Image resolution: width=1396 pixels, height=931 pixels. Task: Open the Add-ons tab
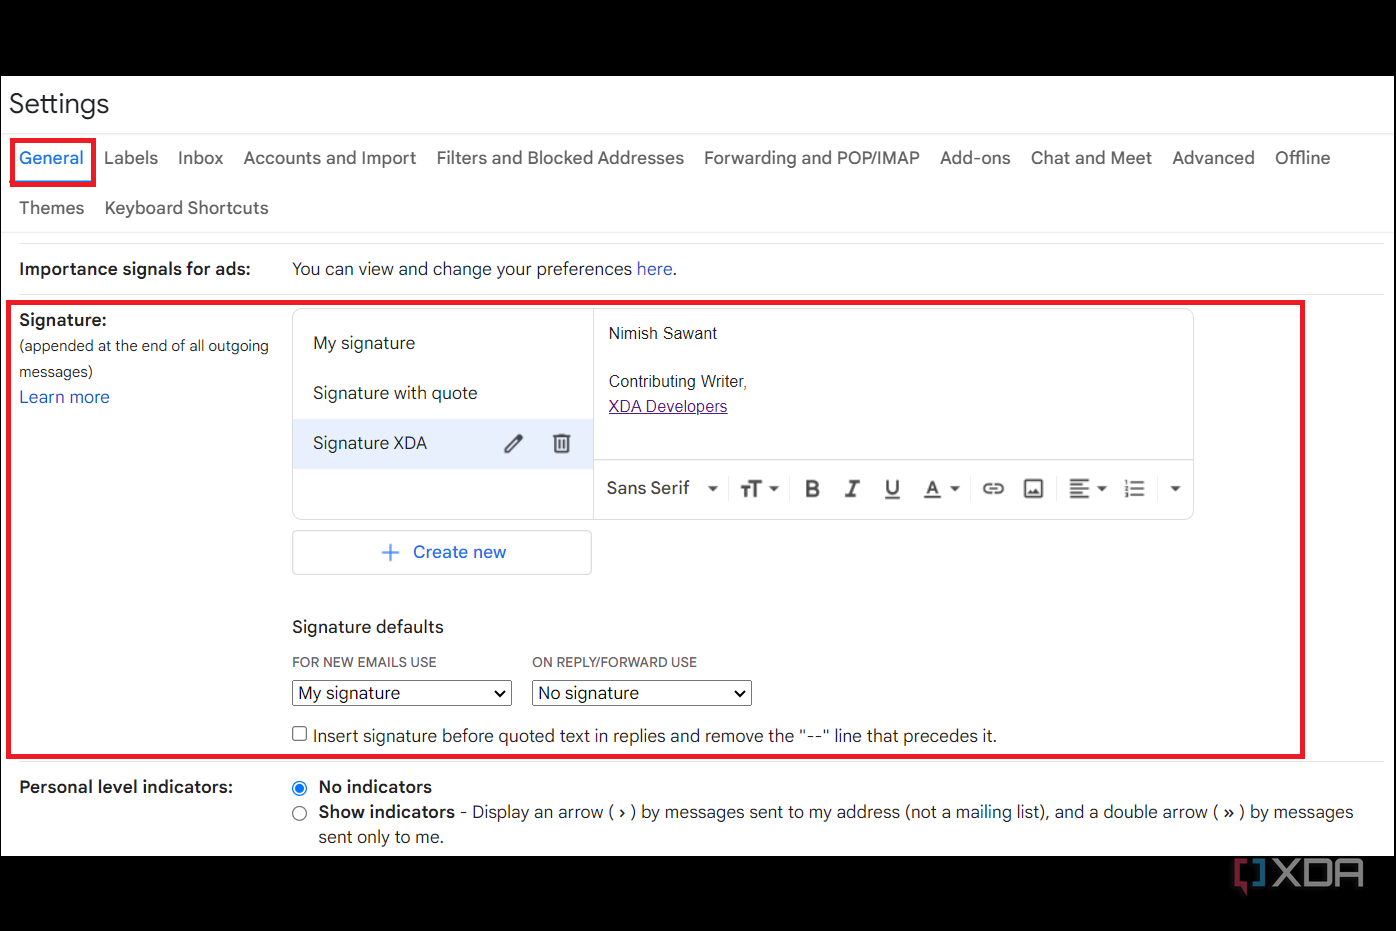975,158
